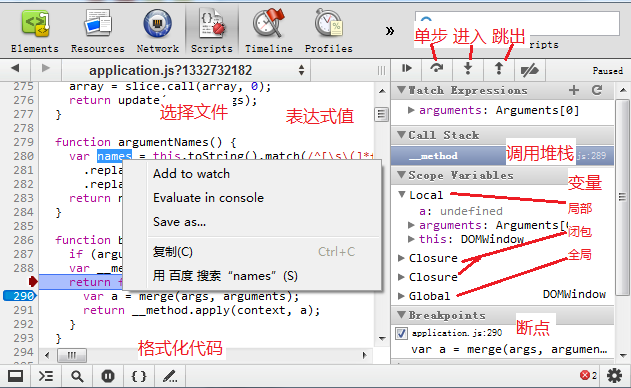Expand the arguments watch expression
The height and width of the screenshot is (388, 631).
[411, 110]
